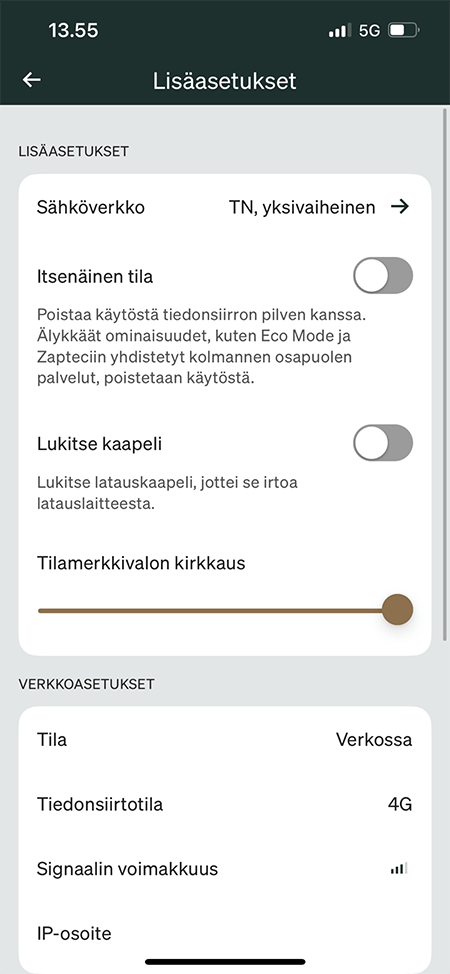This screenshot has width=450, height=974.
Task: Tap the battery icon in the status bar
Action: pyautogui.click(x=404, y=30)
